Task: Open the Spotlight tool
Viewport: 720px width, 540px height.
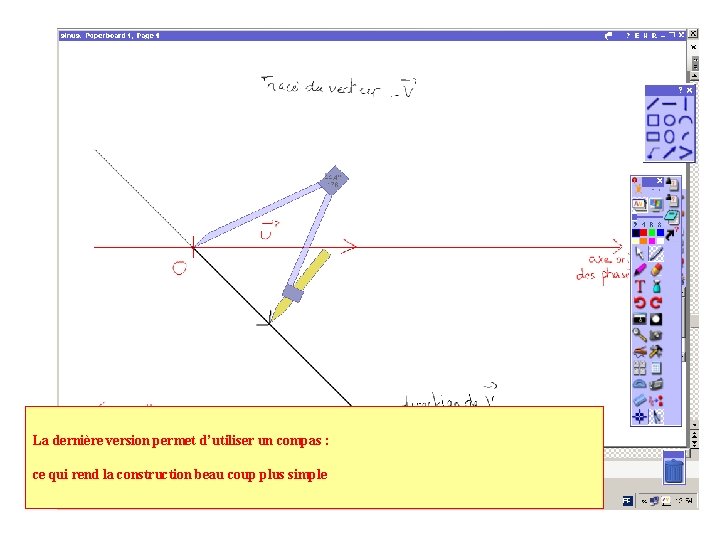Action: click(656, 319)
